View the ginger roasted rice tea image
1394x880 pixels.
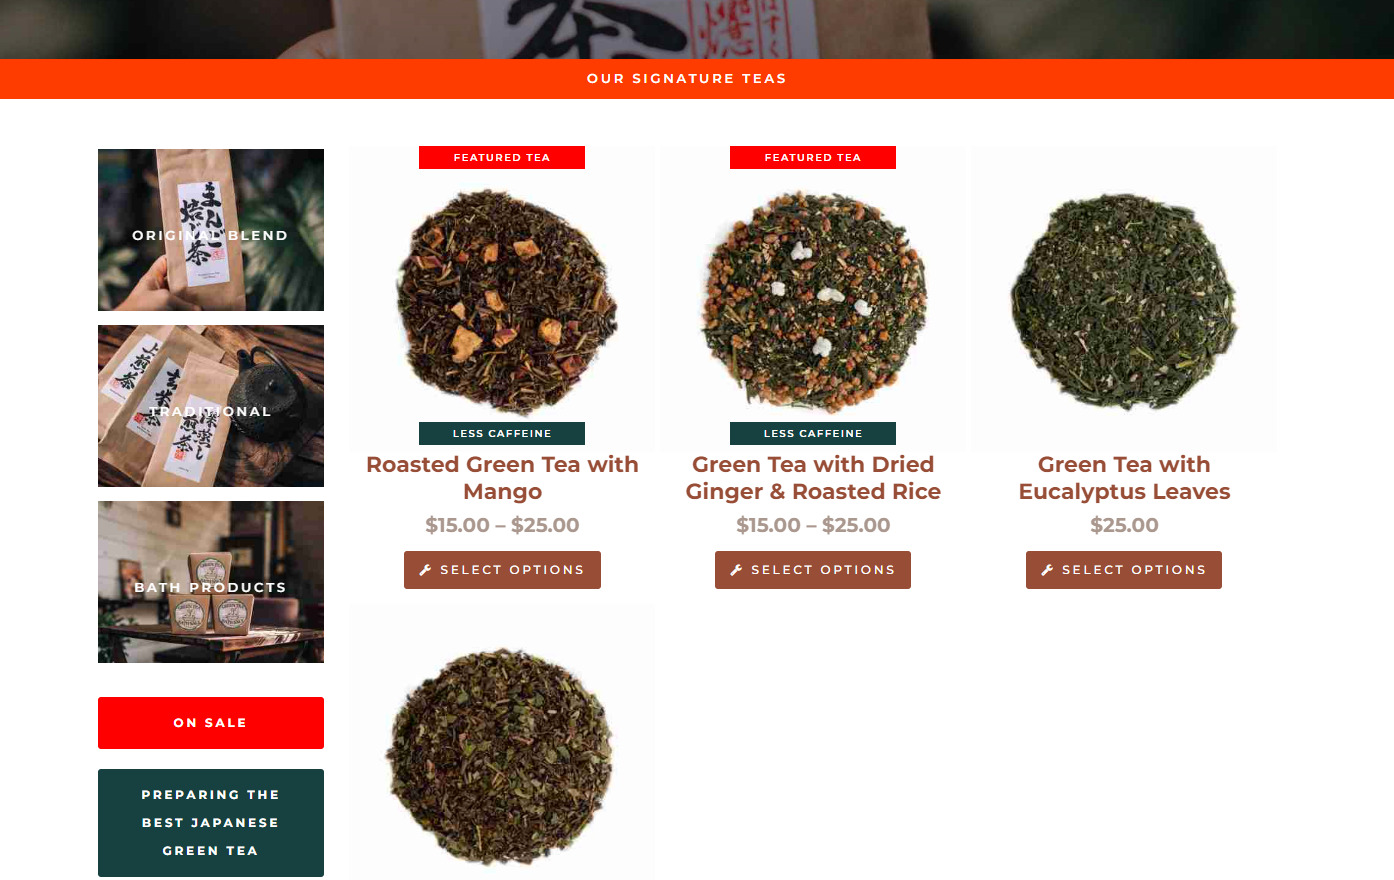(x=813, y=298)
